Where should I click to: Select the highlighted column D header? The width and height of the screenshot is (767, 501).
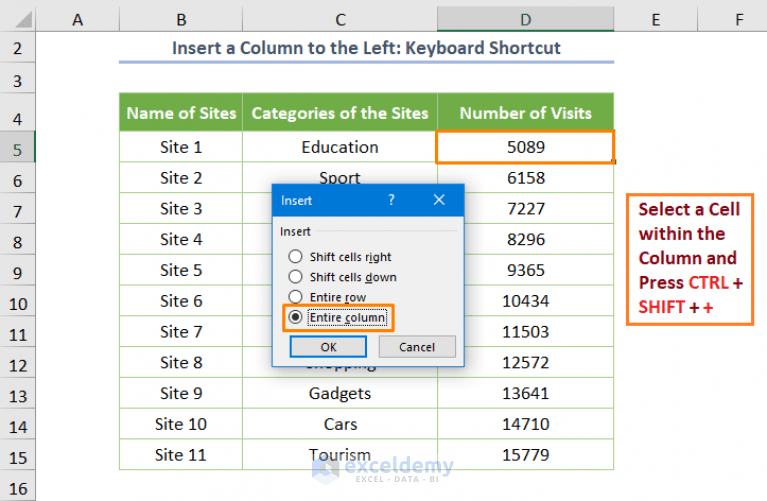pos(525,20)
